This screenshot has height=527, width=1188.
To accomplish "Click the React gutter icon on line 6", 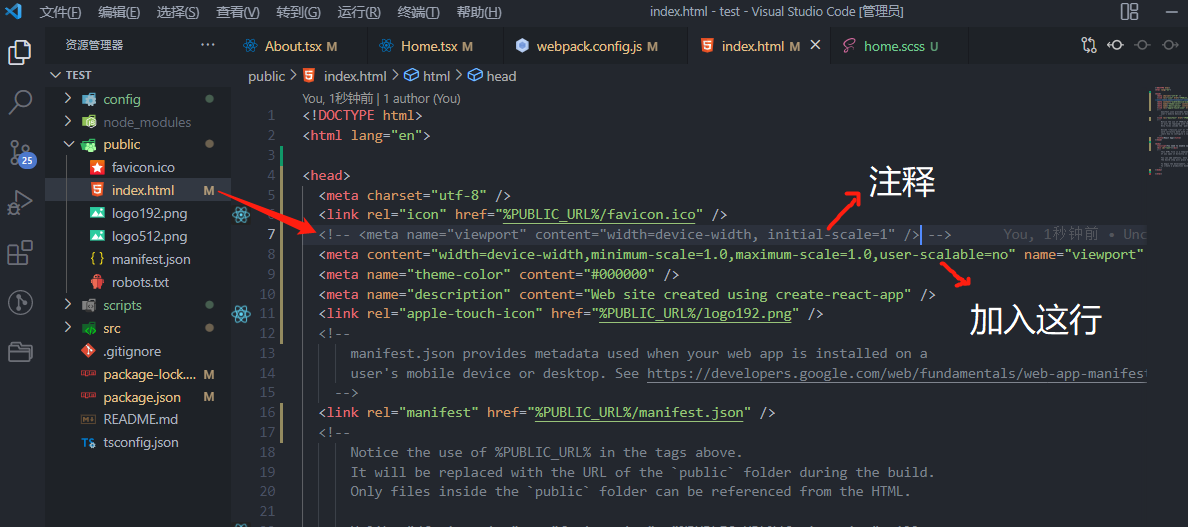I will point(241,215).
